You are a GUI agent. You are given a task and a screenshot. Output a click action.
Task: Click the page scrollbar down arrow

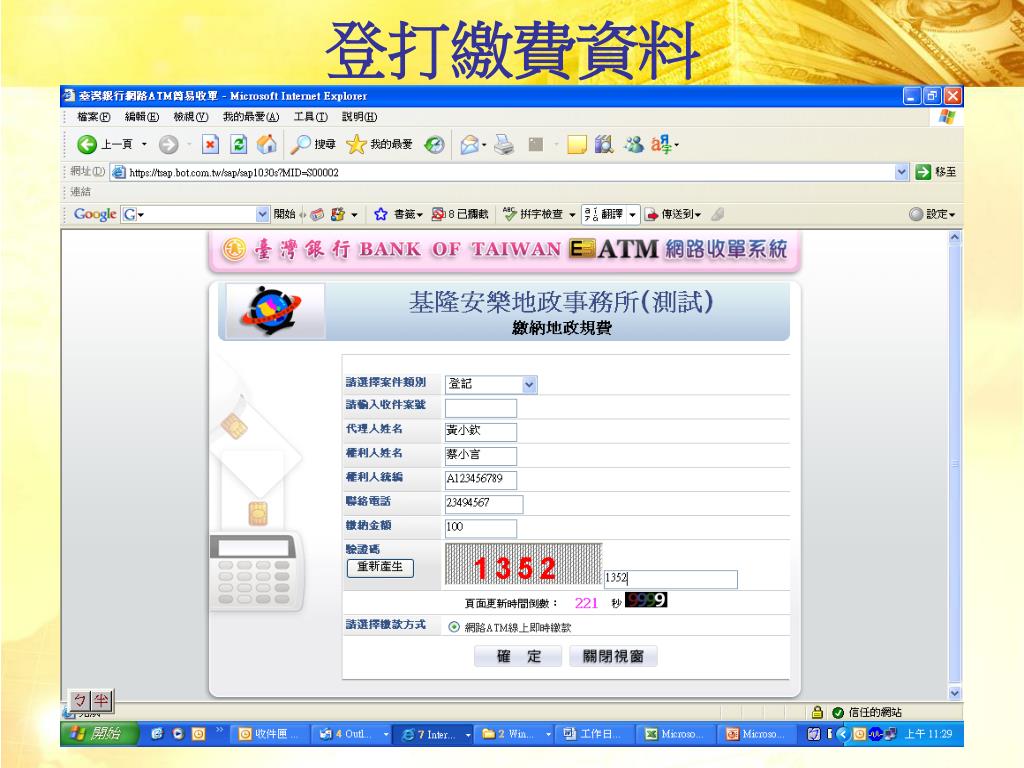click(x=955, y=693)
